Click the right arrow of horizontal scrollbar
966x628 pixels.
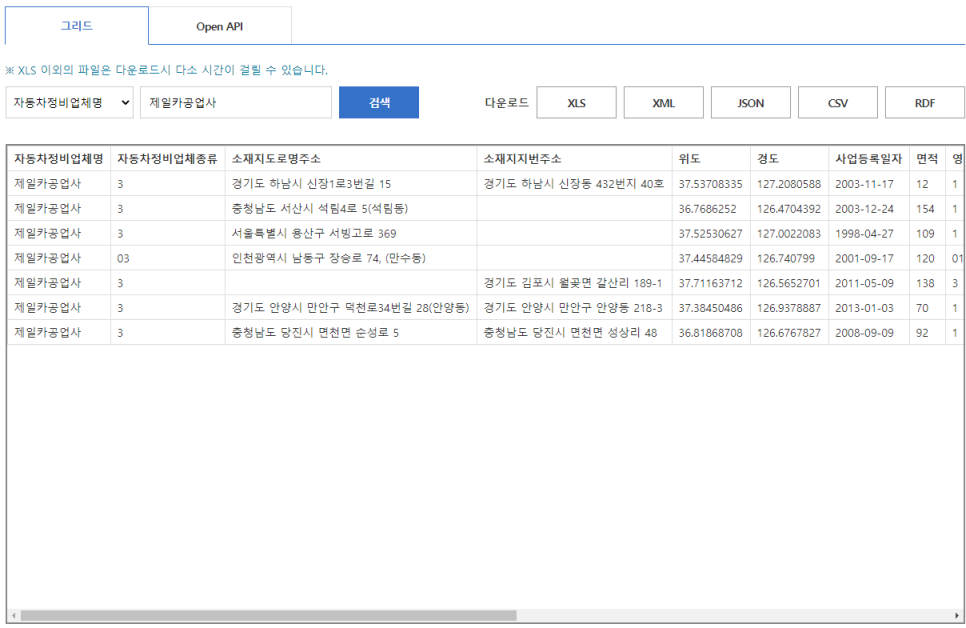(957, 616)
